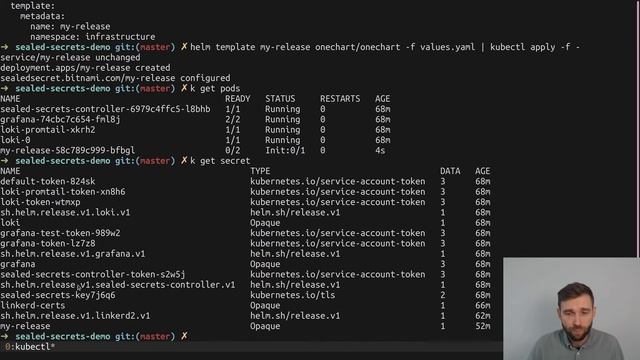640x360 pixels.
Task: Click the 'k get pods' command text
Action: coord(215,89)
